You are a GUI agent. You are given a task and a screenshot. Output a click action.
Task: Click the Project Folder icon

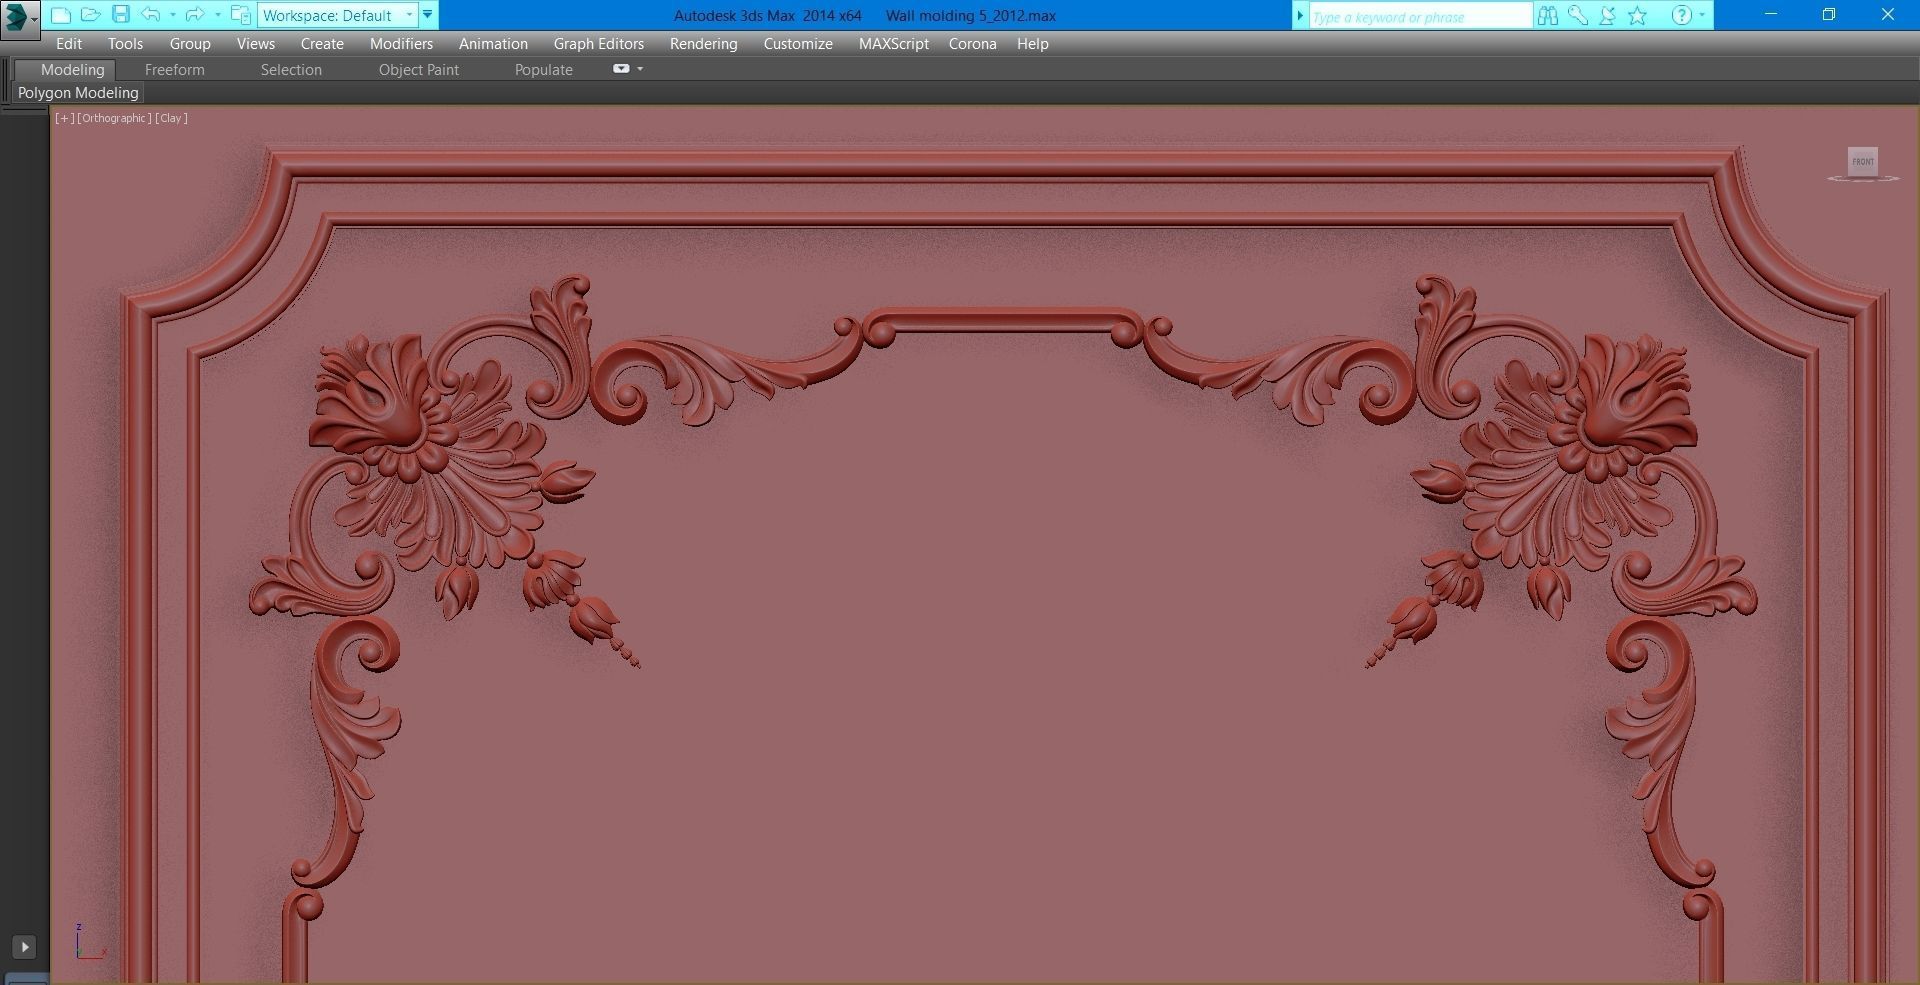click(x=240, y=15)
